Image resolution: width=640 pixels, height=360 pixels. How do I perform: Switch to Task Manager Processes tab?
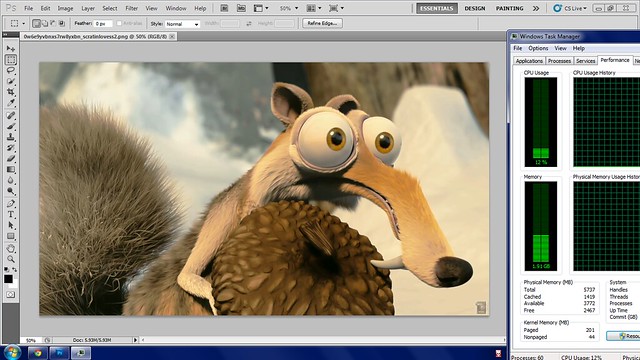(x=559, y=61)
